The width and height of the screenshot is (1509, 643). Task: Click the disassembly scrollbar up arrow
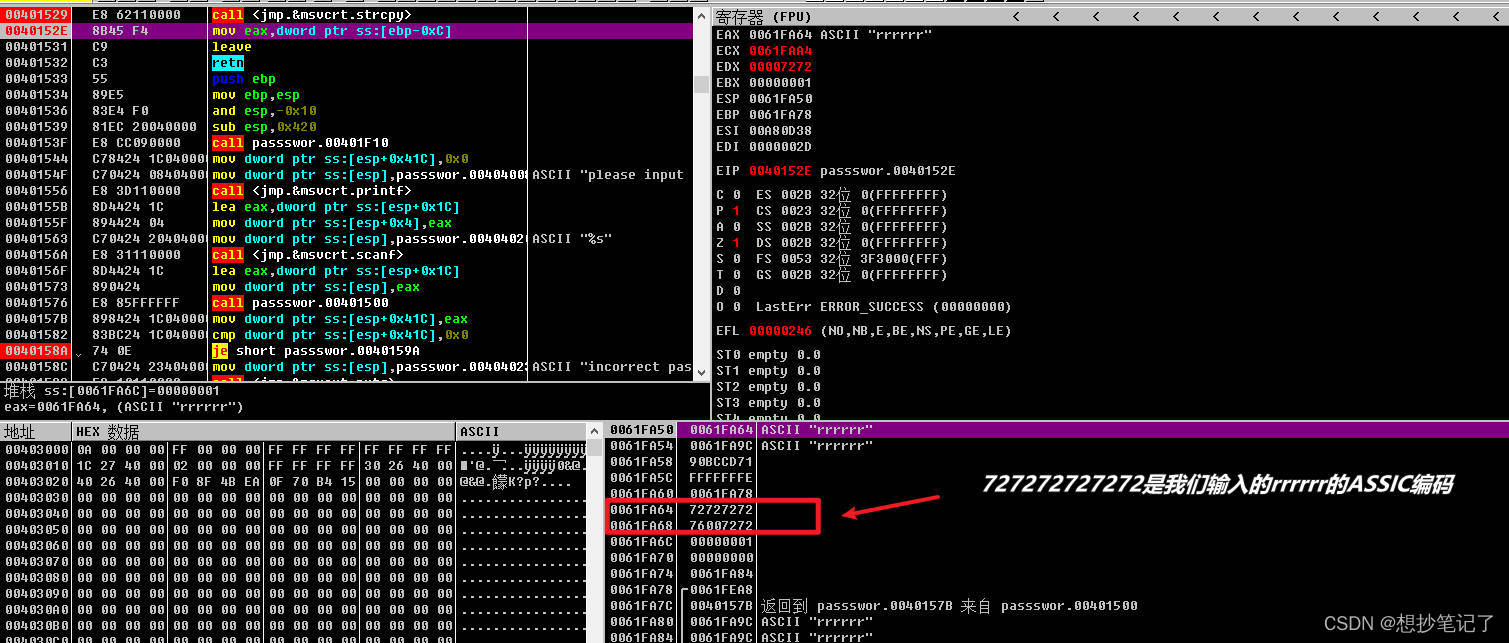[702, 16]
